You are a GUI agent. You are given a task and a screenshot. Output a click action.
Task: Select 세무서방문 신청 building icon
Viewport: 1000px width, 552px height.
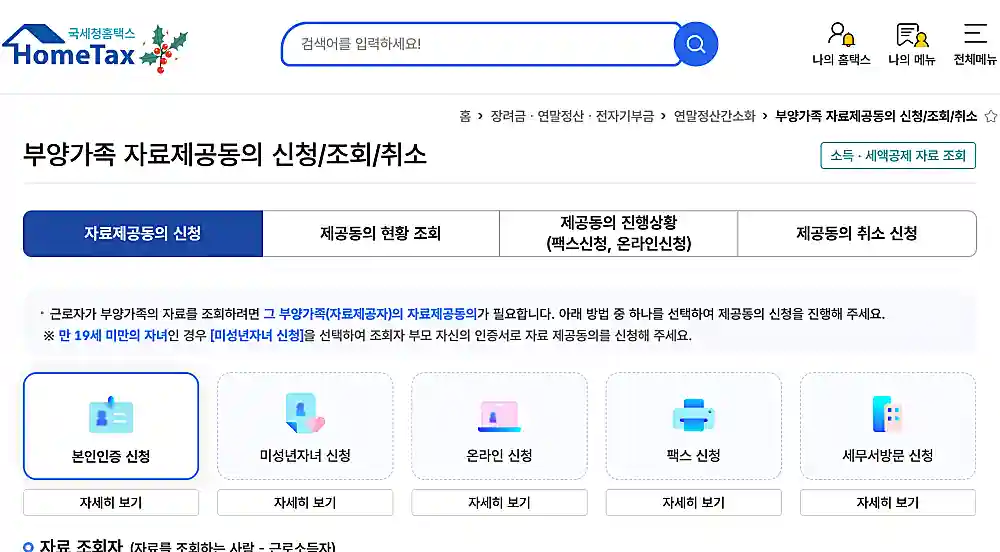887,414
